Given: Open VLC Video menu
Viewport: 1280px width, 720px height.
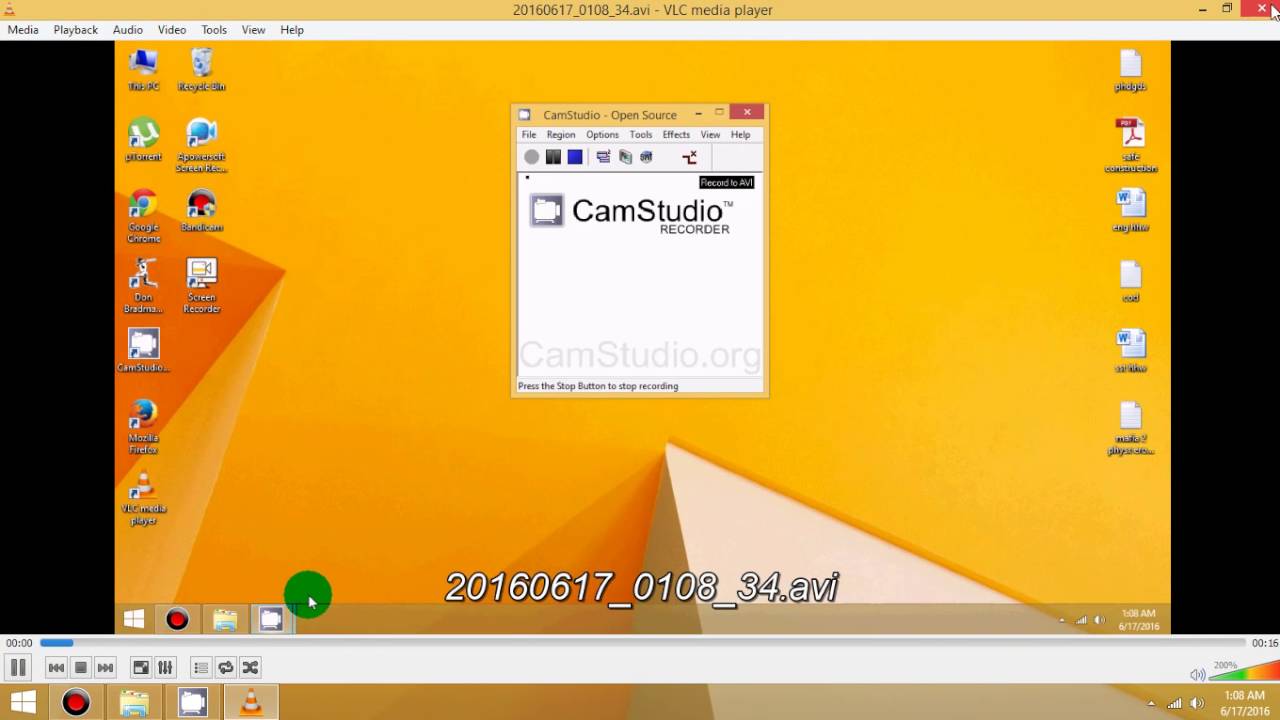Looking at the screenshot, I should point(172,30).
